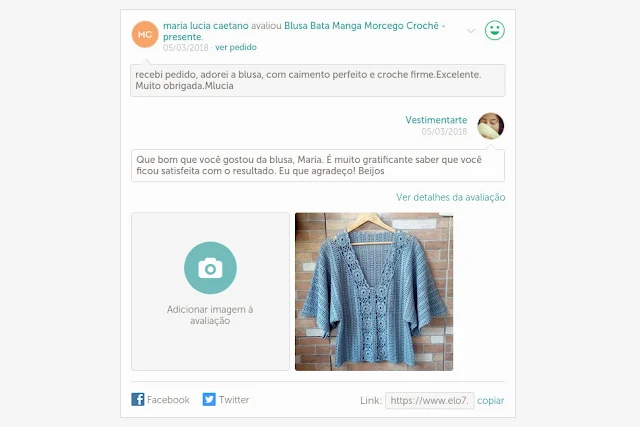Click the MC orange avatar circle

point(145,34)
